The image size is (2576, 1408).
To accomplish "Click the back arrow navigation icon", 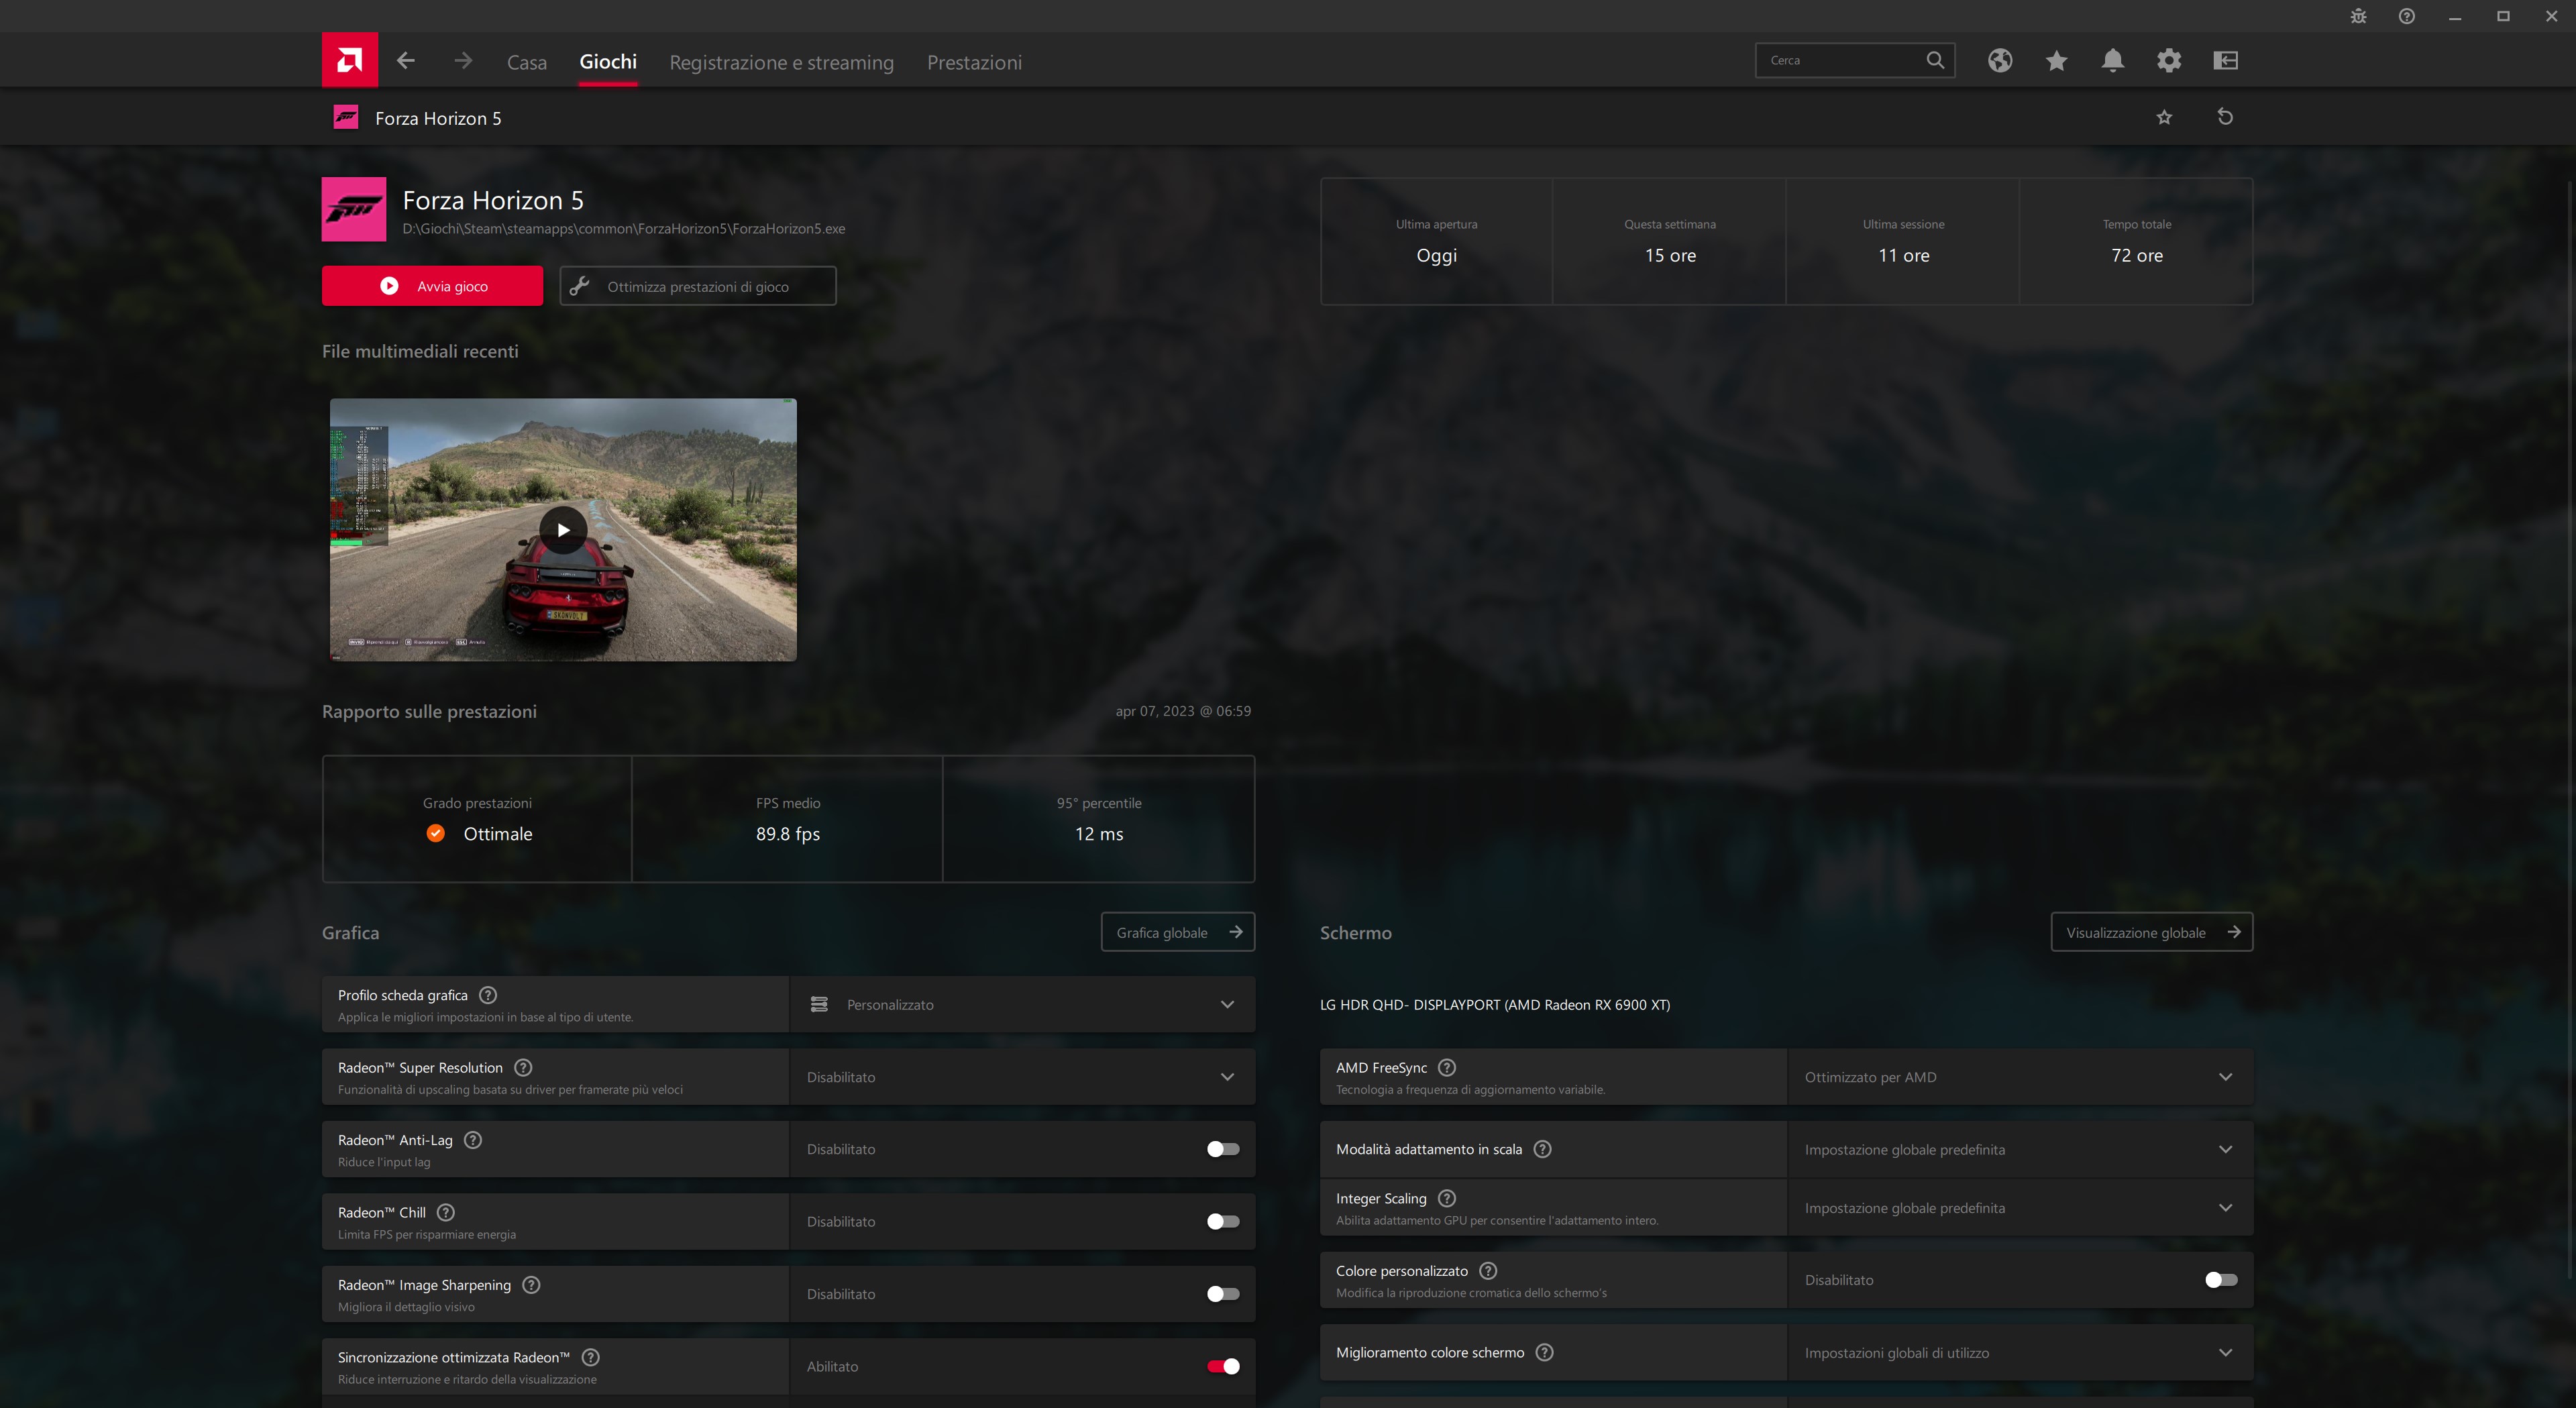I will pos(405,61).
